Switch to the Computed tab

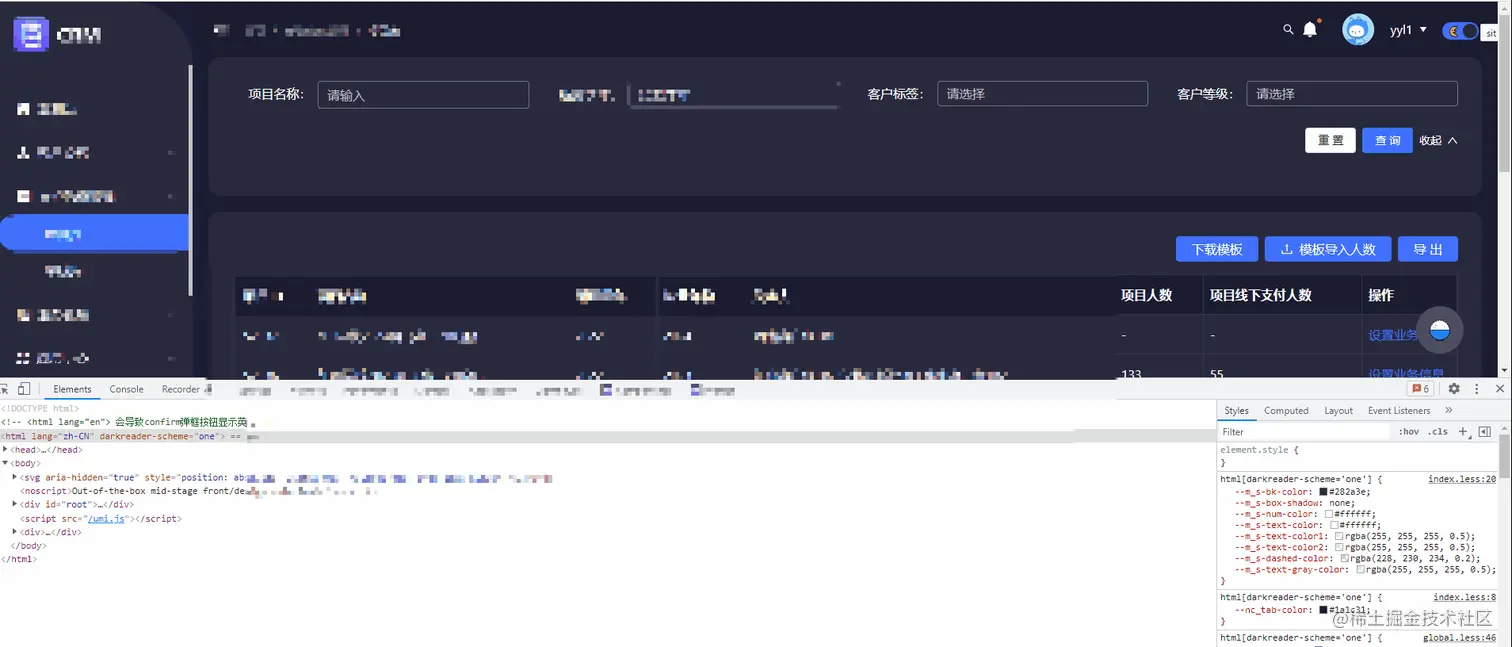(1286, 410)
